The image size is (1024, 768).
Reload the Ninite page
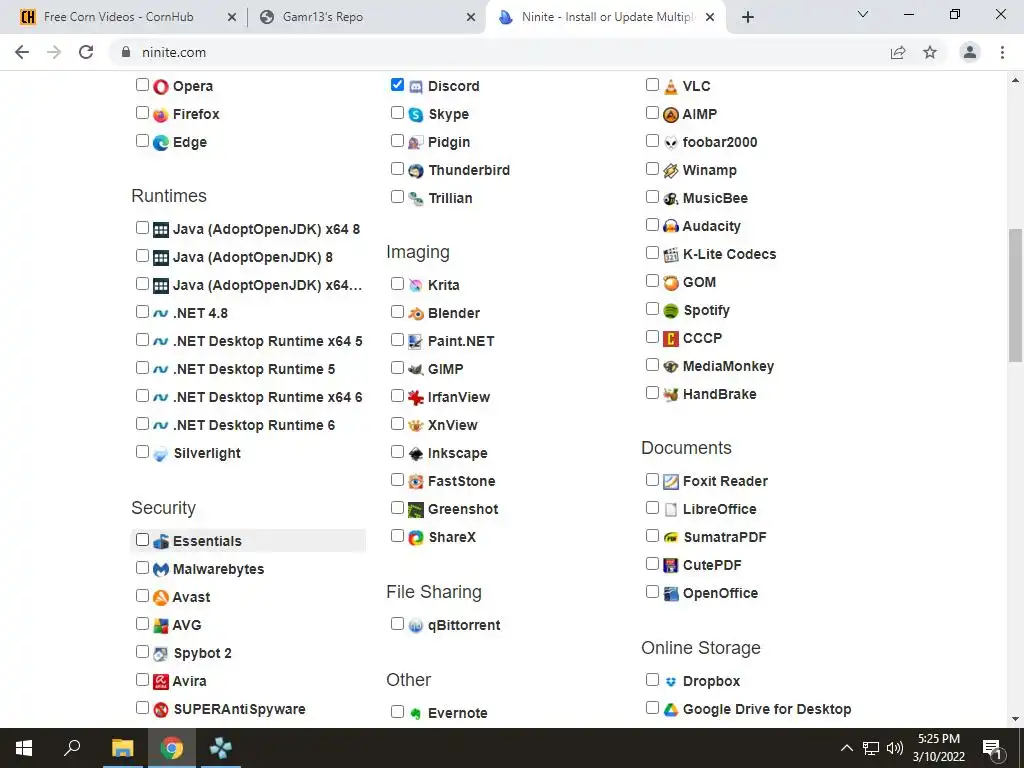(86, 52)
